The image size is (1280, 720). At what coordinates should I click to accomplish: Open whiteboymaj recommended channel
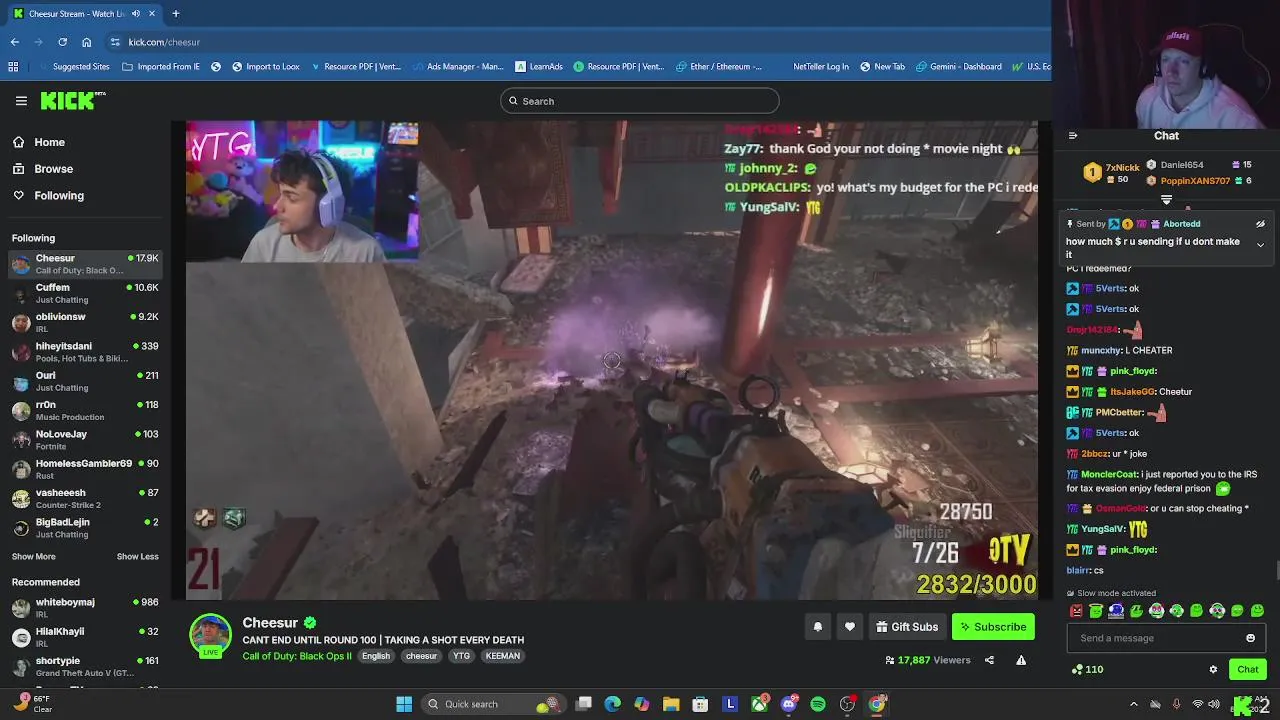point(85,608)
